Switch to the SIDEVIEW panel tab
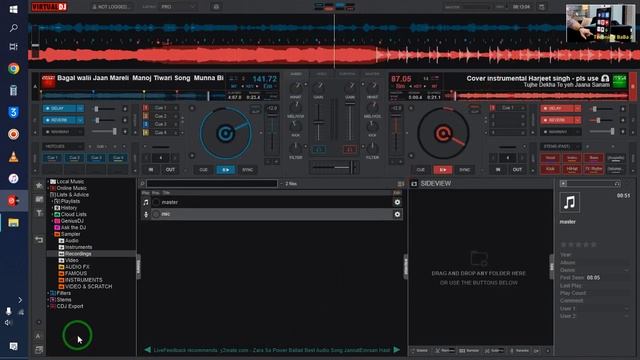The width and height of the screenshot is (640, 360). [436, 184]
